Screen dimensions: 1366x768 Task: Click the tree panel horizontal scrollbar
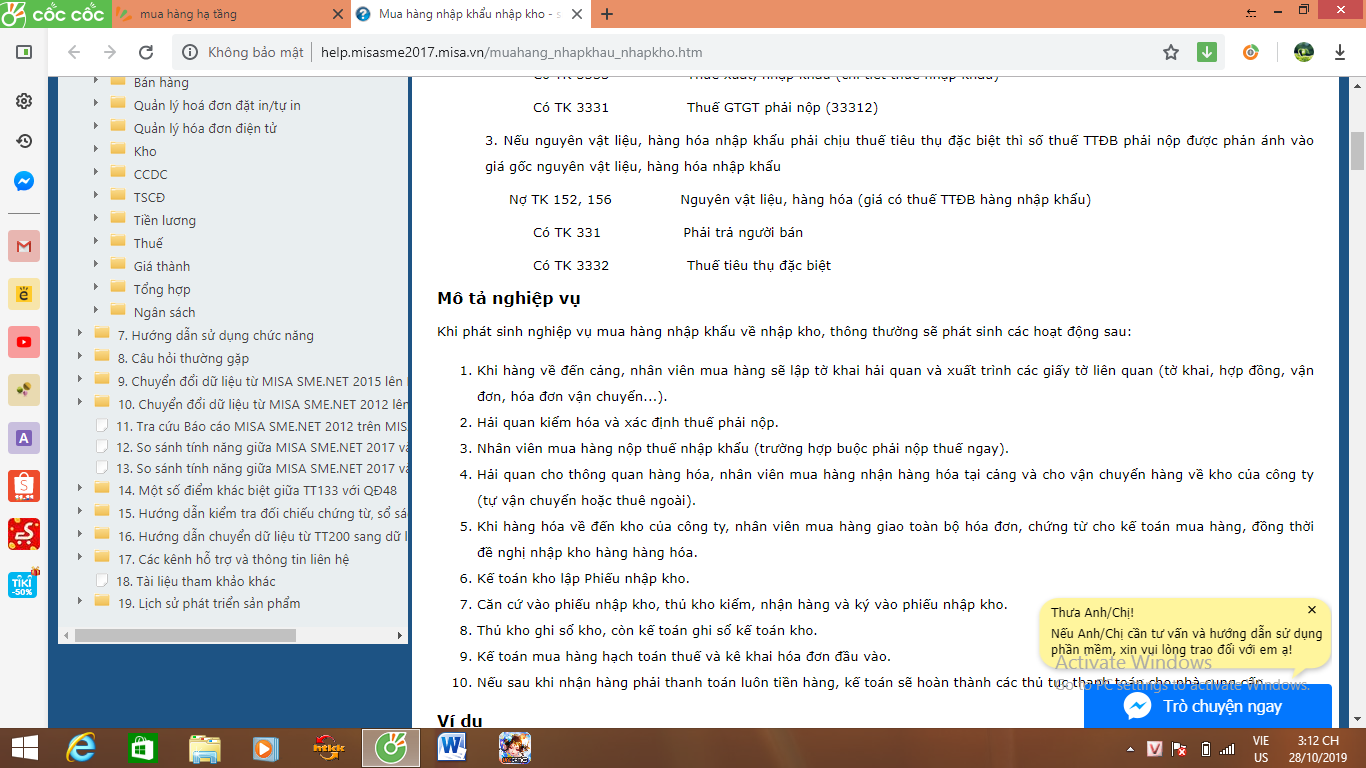[185, 635]
